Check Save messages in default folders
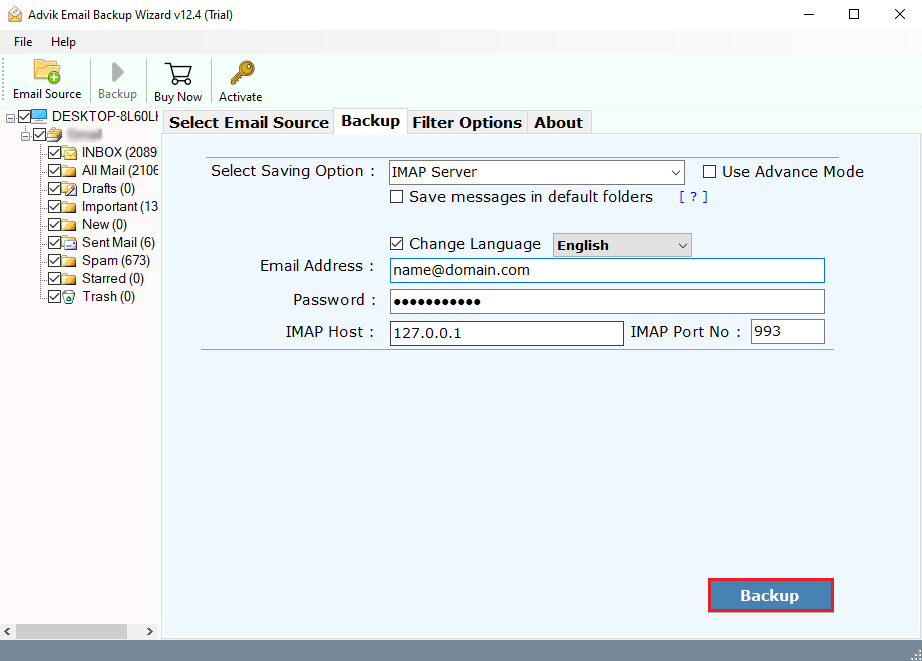 coord(397,197)
